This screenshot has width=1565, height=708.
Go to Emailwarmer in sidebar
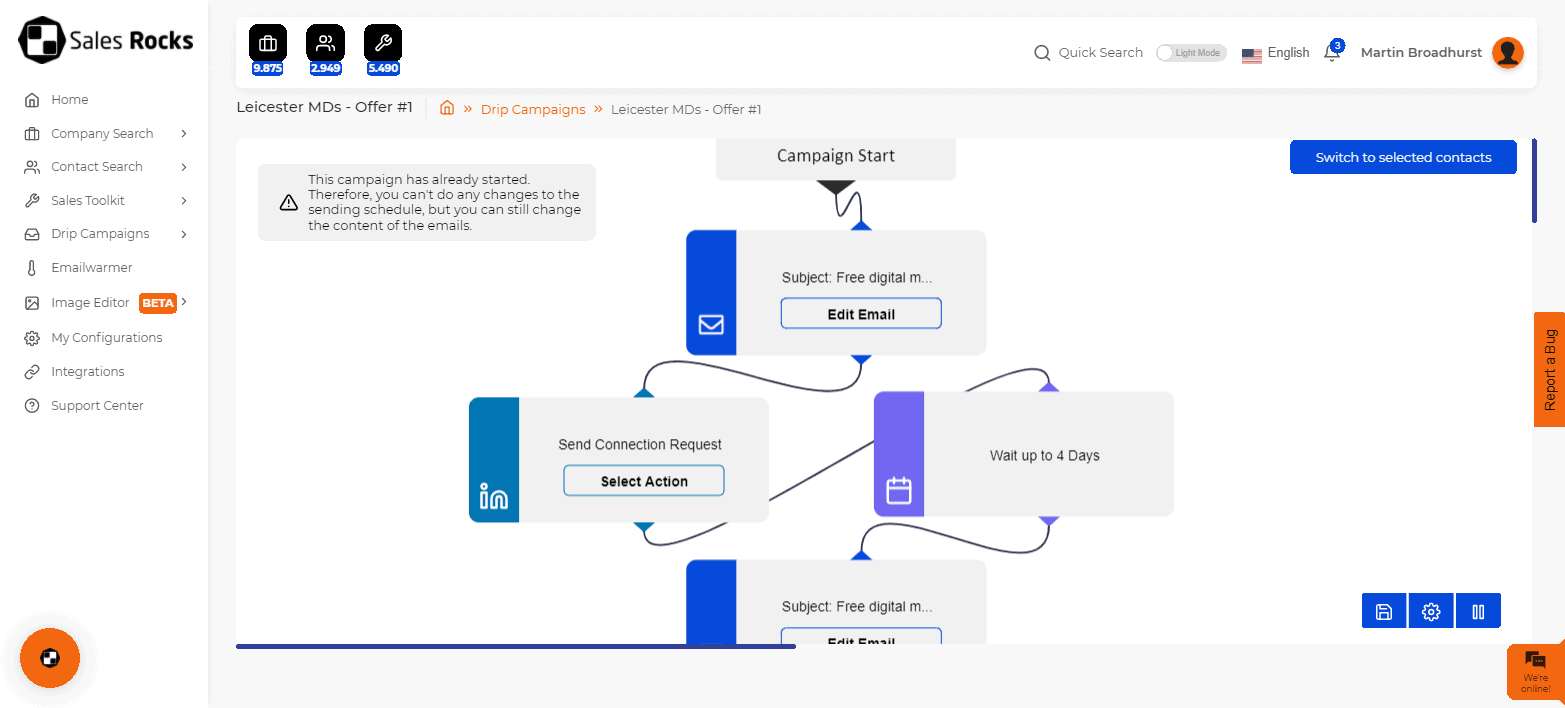[91, 268]
